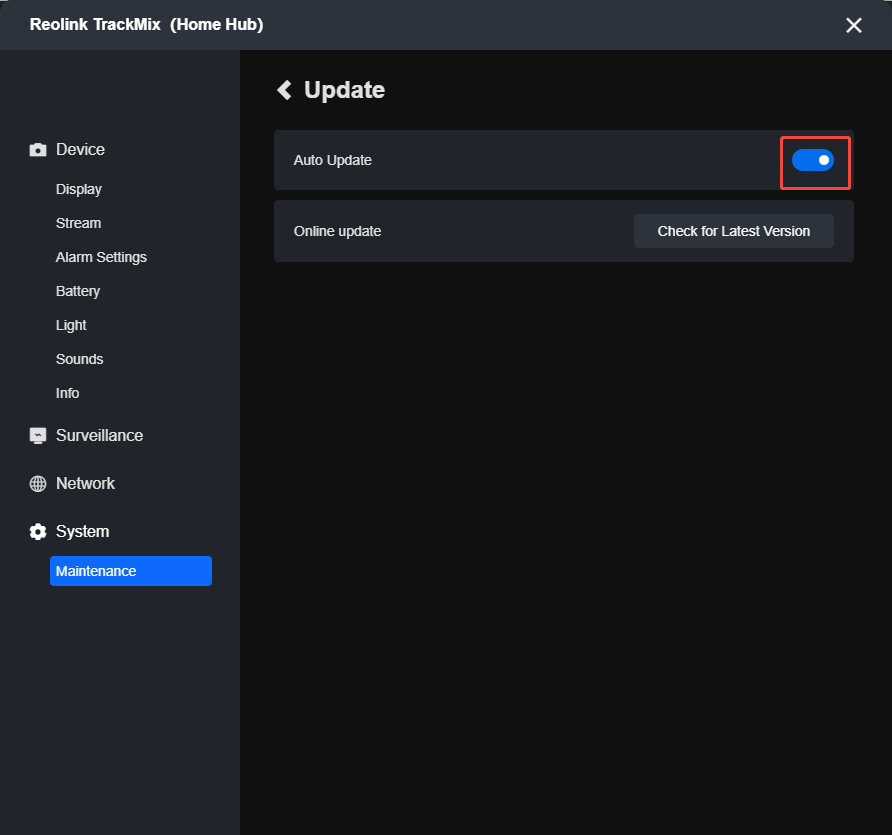Open the Light settings
Image resolution: width=892 pixels, height=835 pixels.
[x=71, y=325]
